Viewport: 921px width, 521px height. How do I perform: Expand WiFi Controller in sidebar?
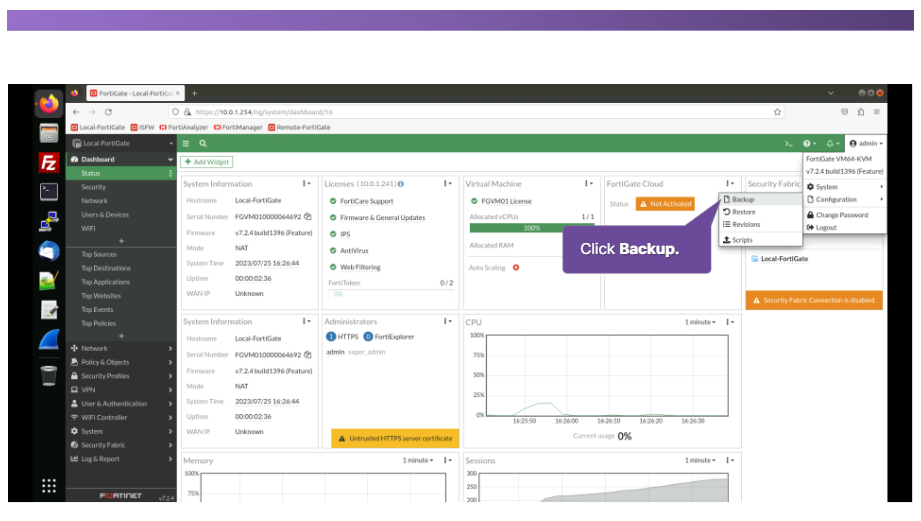pyautogui.click(x=121, y=418)
